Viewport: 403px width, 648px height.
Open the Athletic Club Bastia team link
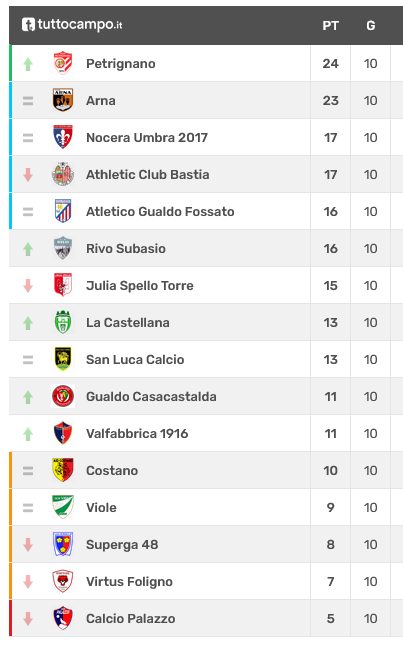(148, 174)
